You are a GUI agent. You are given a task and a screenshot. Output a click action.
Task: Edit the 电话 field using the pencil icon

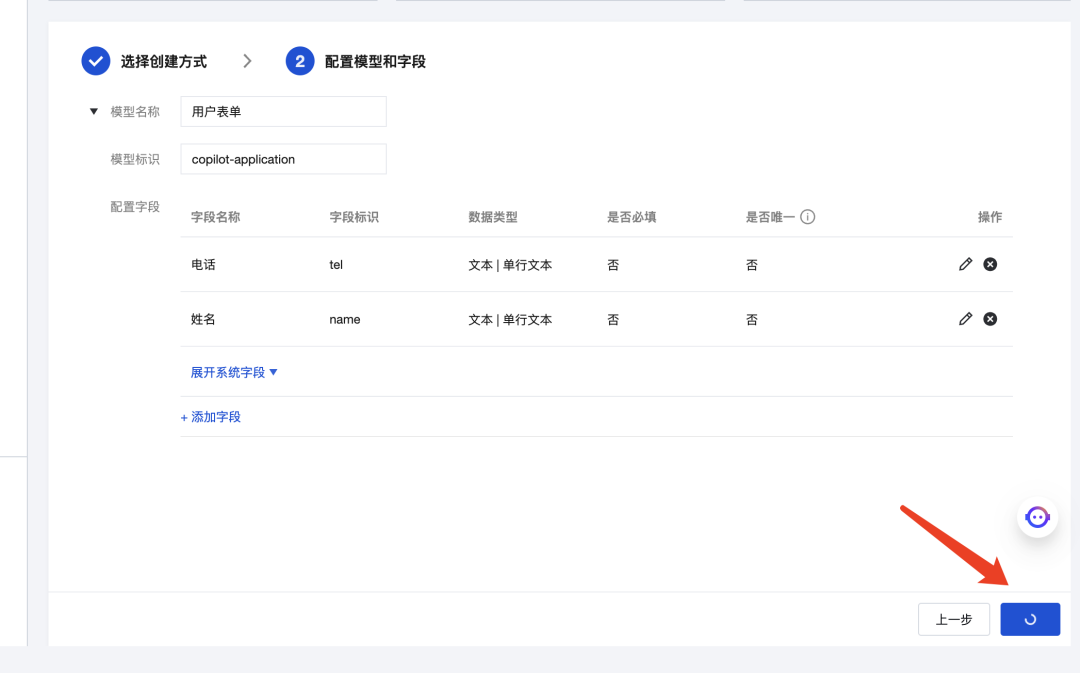point(965,264)
